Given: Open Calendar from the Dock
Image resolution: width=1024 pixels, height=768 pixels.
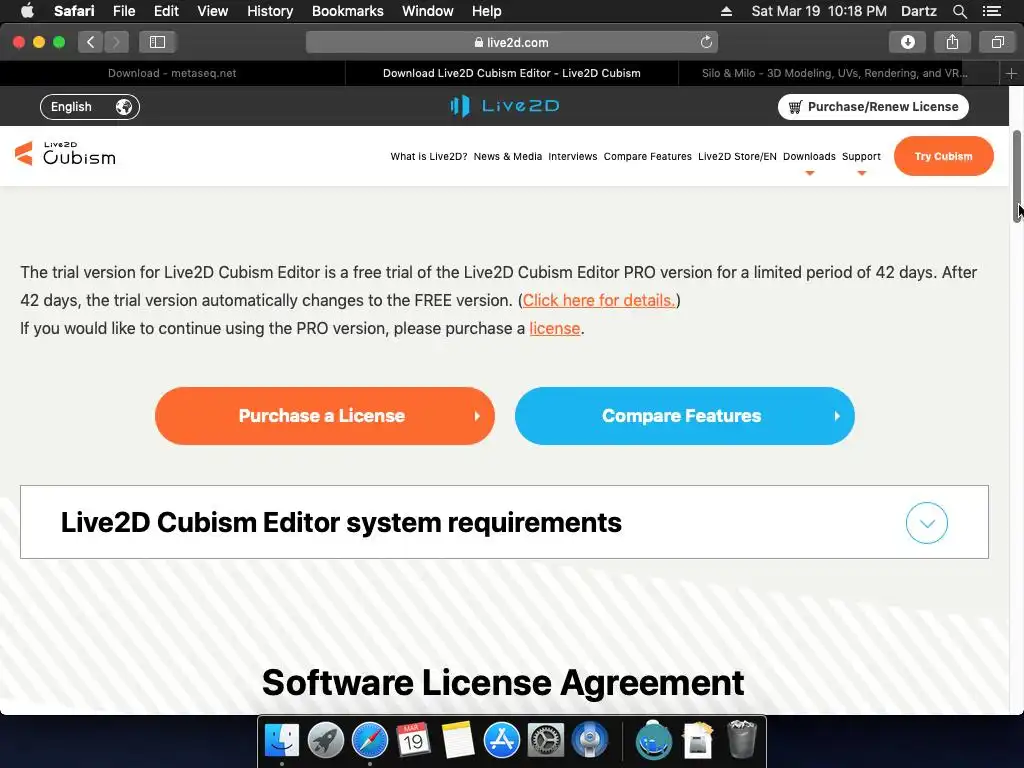Looking at the screenshot, I should [x=413, y=740].
